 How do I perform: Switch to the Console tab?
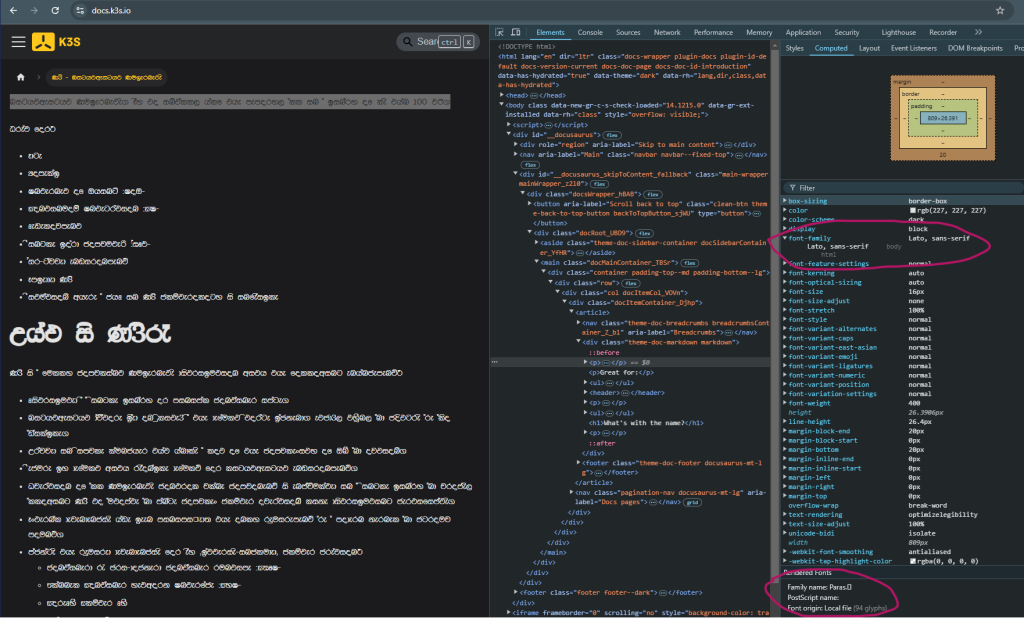[590, 32]
